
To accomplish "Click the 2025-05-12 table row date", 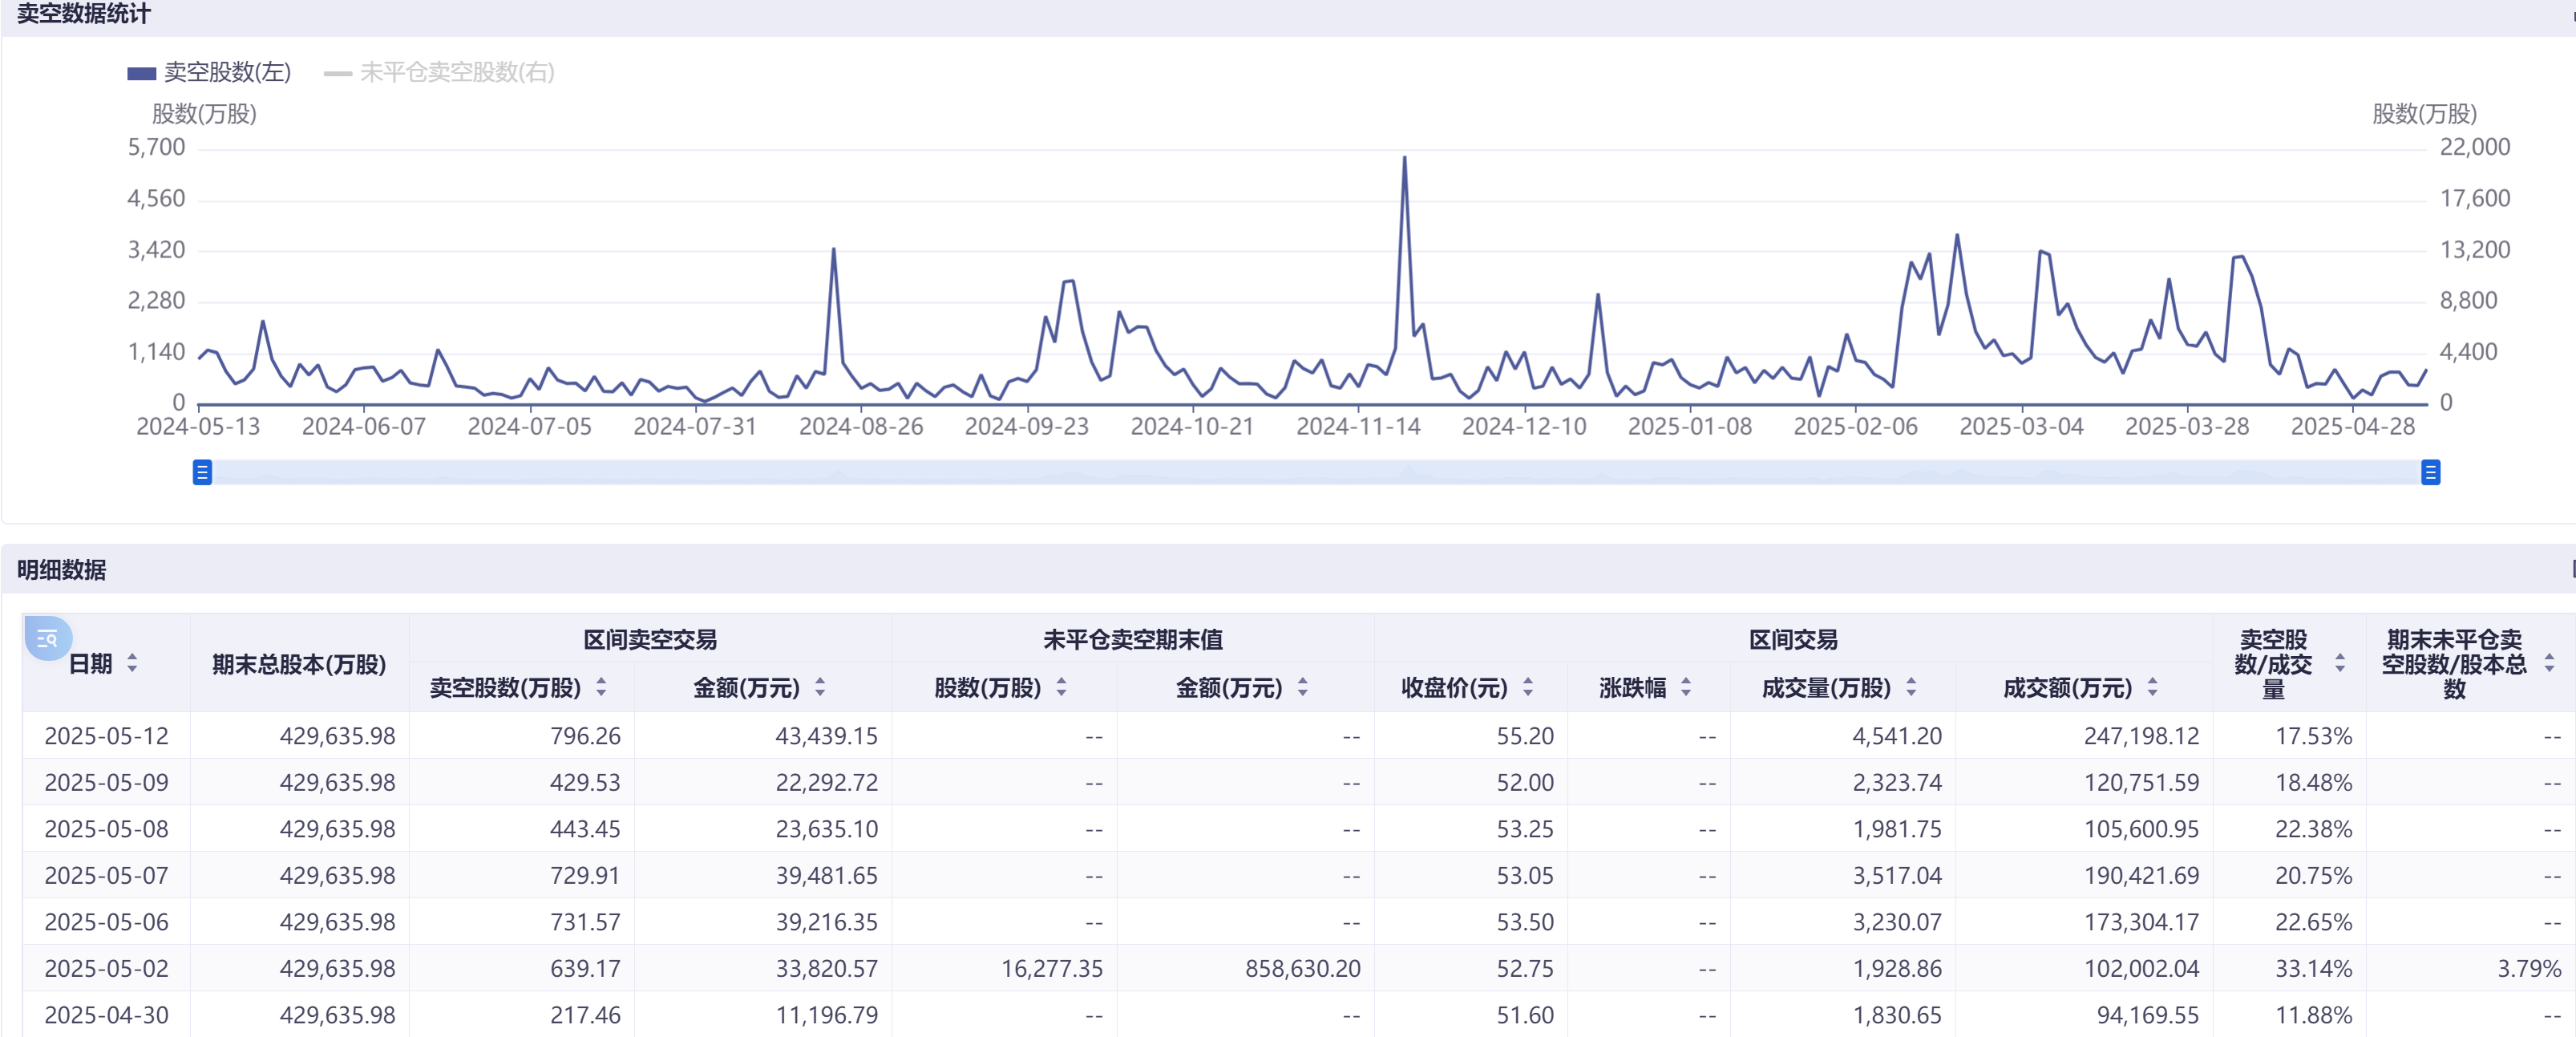I will point(106,736).
